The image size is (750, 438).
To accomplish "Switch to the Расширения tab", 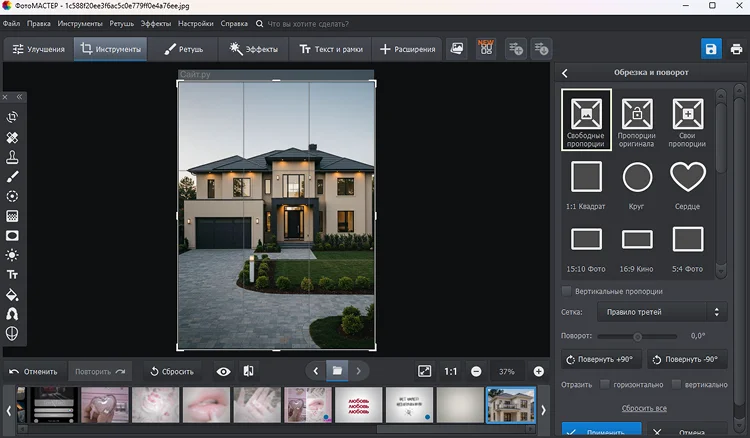I will point(407,49).
